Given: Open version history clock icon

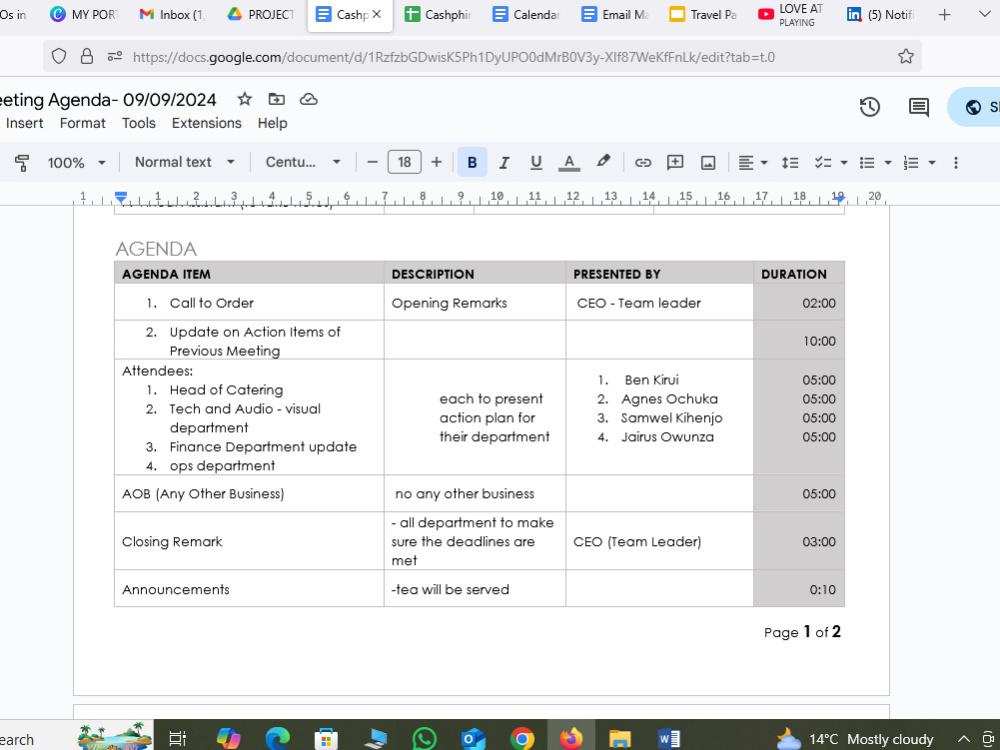Looking at the screenshot, I should (870, 107).
